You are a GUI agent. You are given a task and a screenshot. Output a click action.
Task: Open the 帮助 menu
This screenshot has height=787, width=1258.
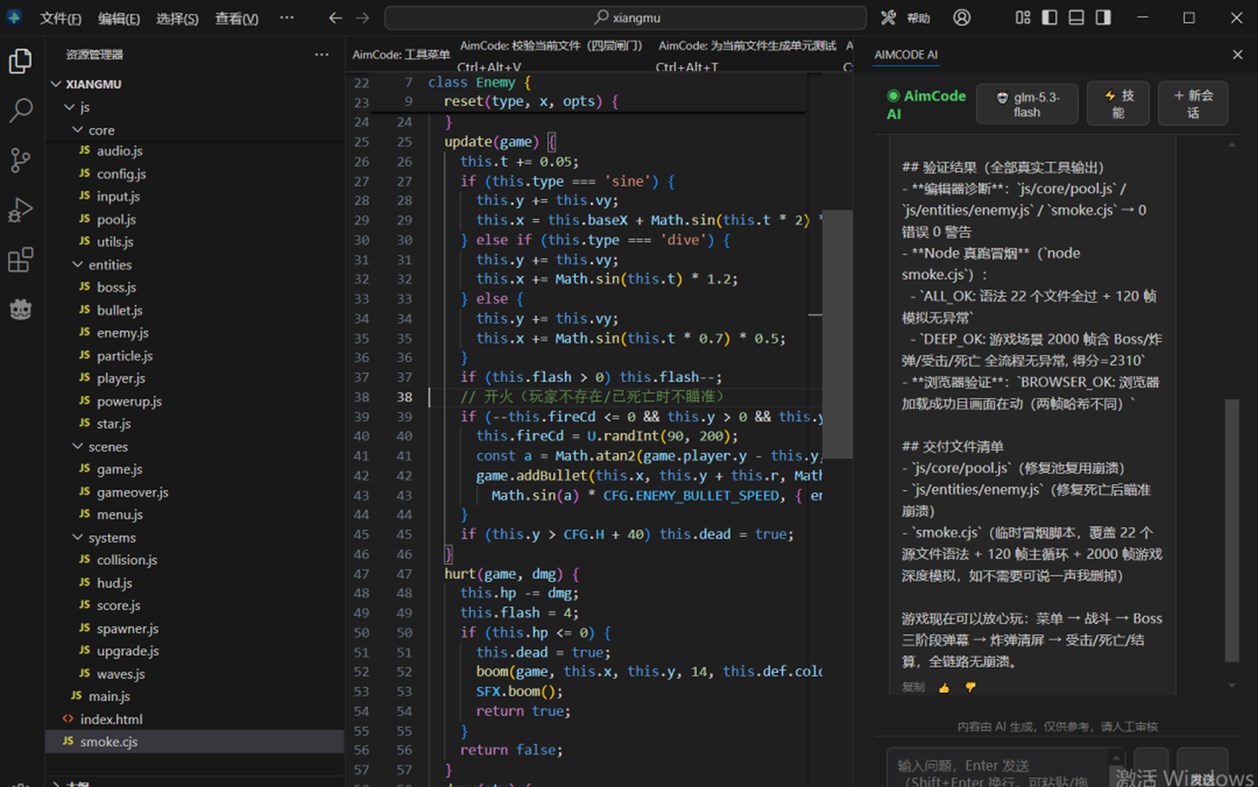918,19
